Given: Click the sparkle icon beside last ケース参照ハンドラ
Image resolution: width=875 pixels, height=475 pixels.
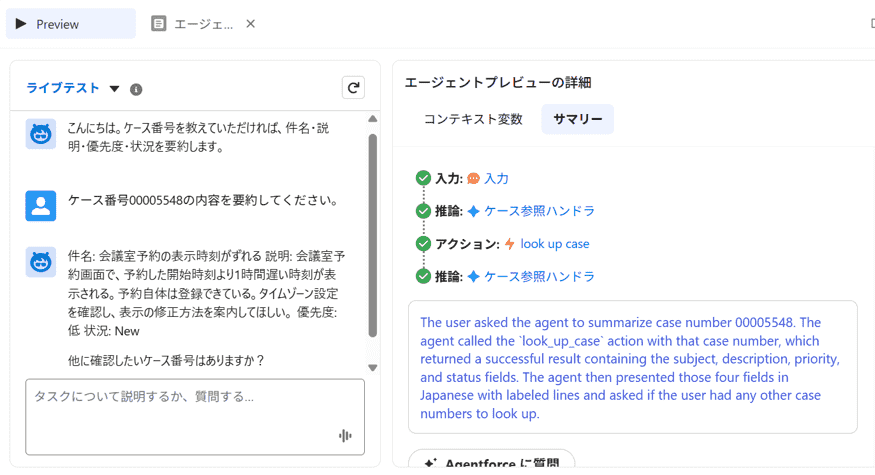Looking at the screenshot, I should coord(473,276).
